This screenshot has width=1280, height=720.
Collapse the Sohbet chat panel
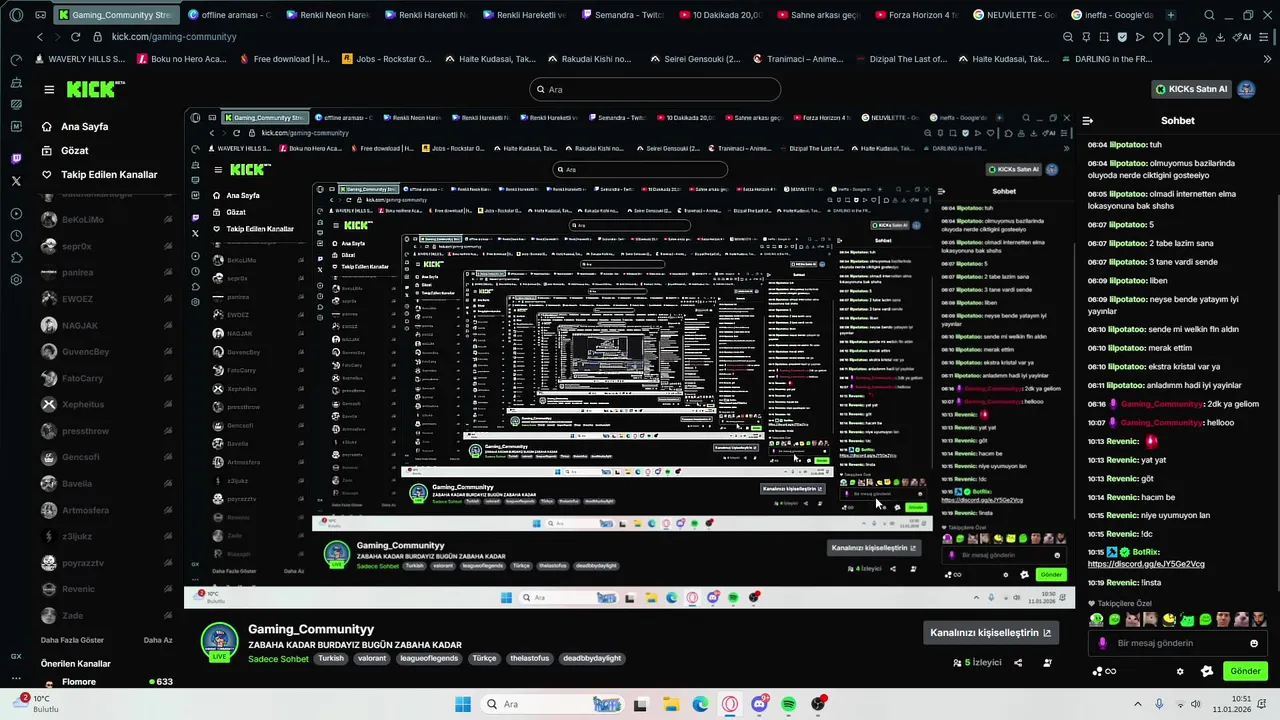pyautogui.click(x=1088, y=121)
